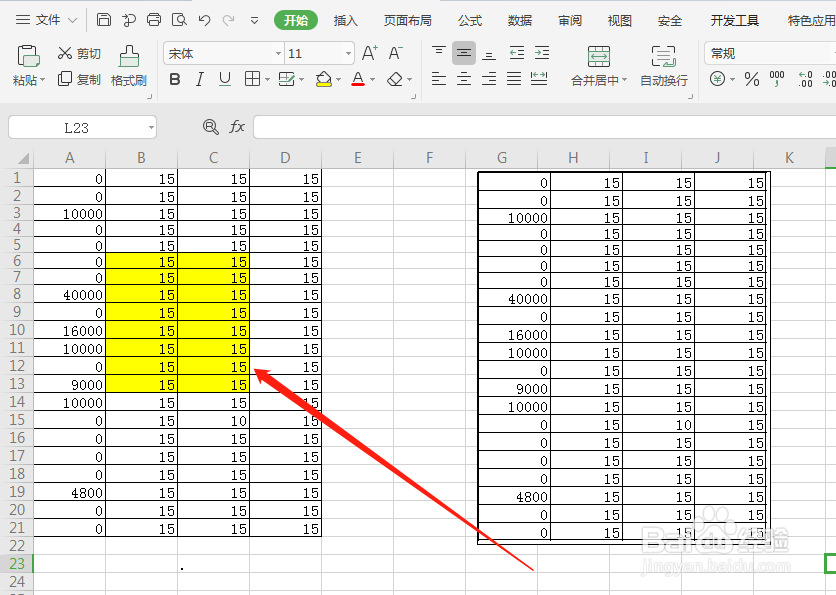
Task: Switch to the 审阅 Review tab
Action: pyautogui.click(x=570, y=20)
